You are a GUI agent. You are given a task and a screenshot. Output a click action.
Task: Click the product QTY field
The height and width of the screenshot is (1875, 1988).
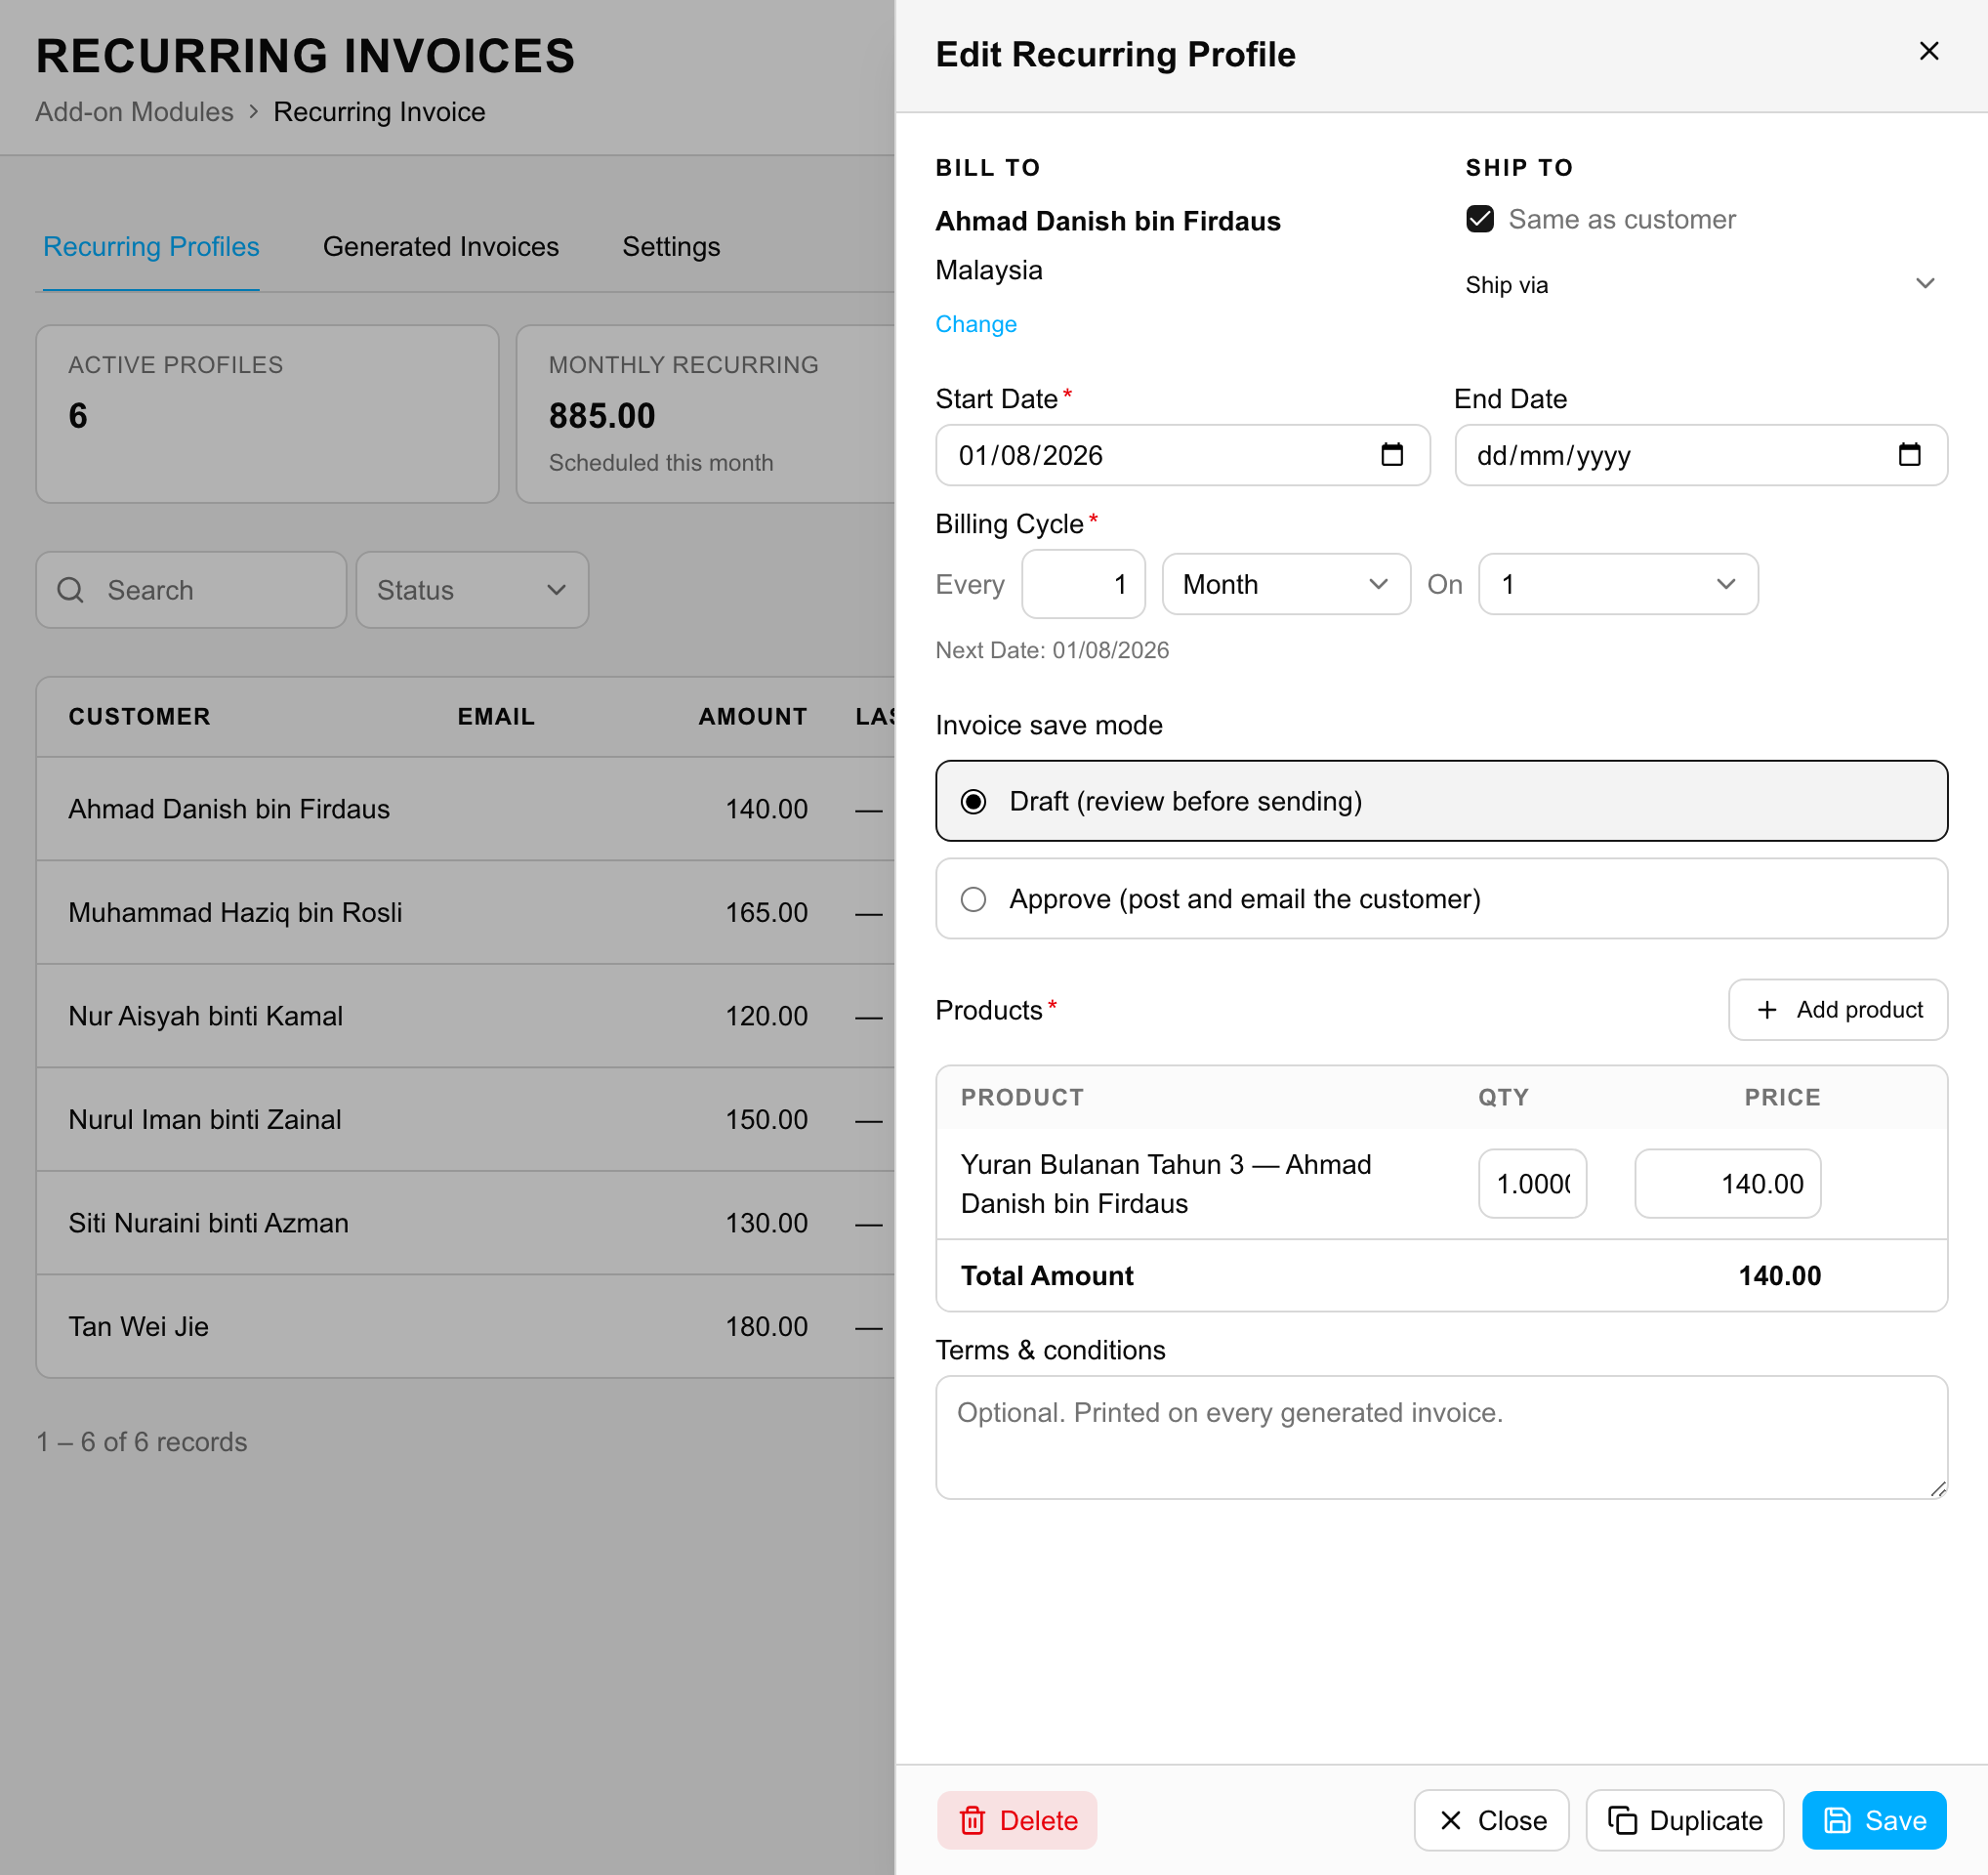(x=1532, y=1184)
